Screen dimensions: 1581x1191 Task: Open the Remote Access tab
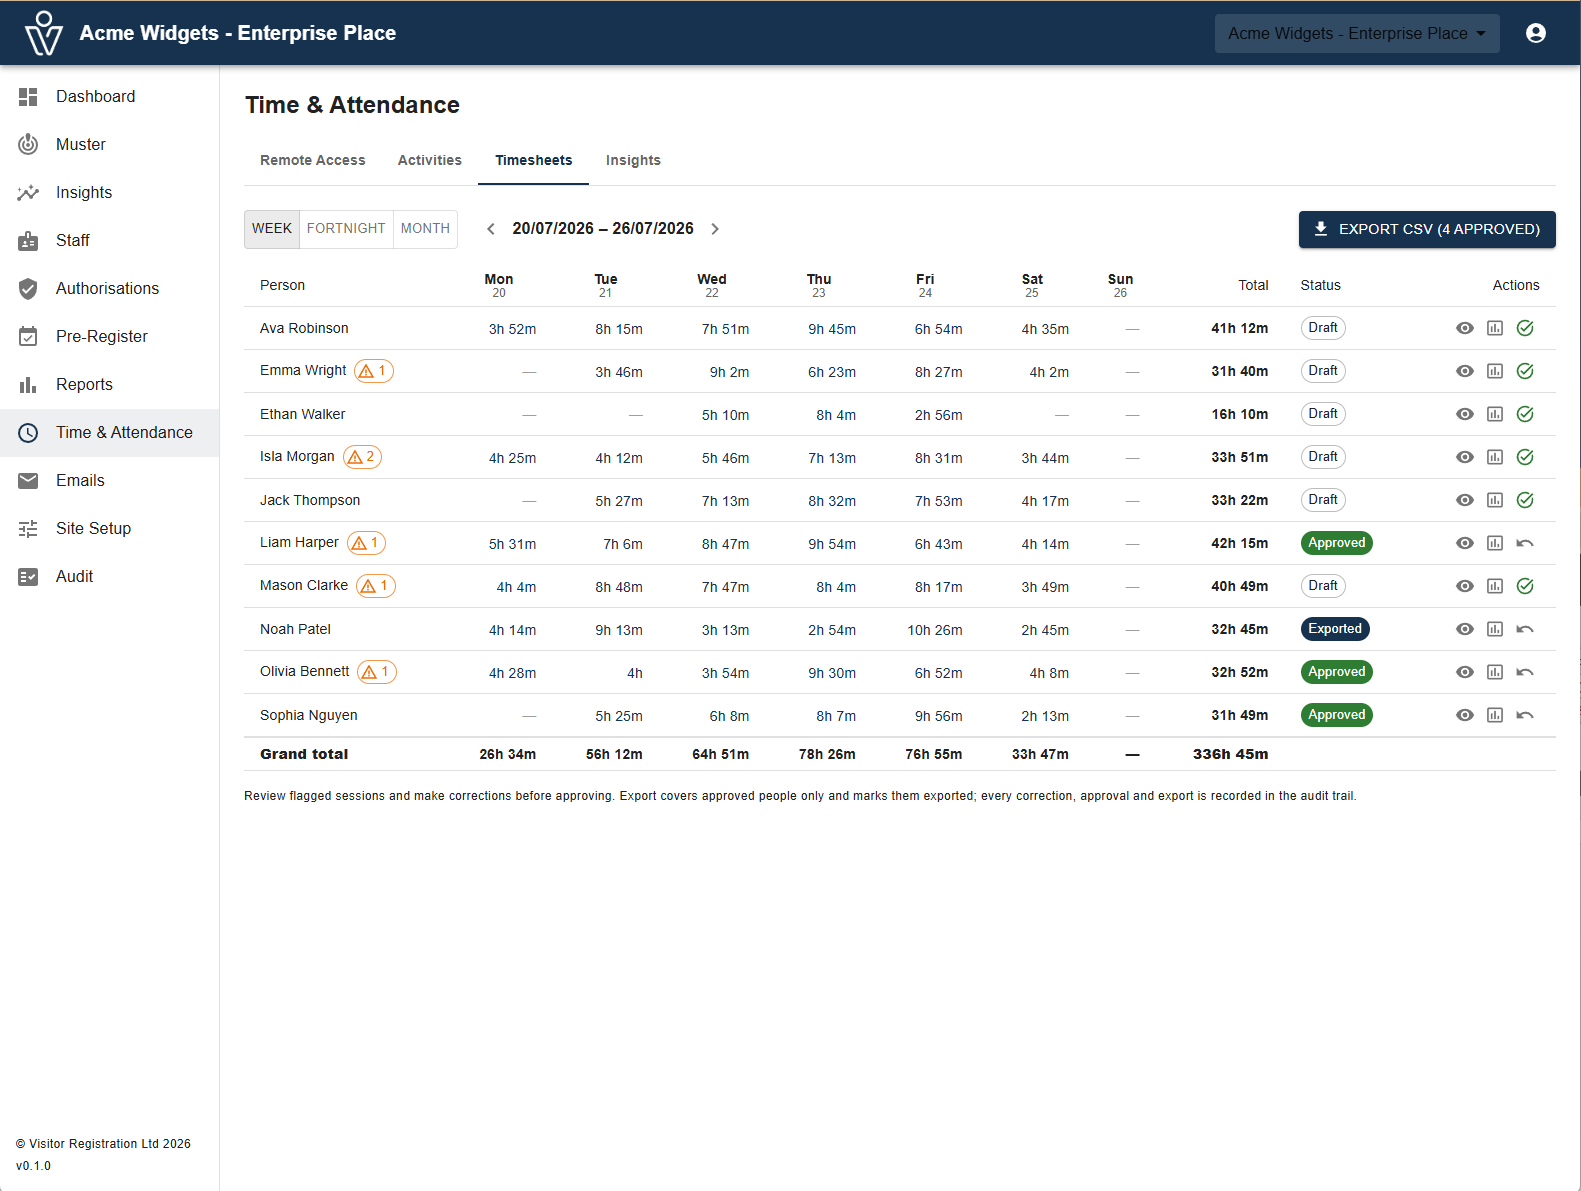313,161
